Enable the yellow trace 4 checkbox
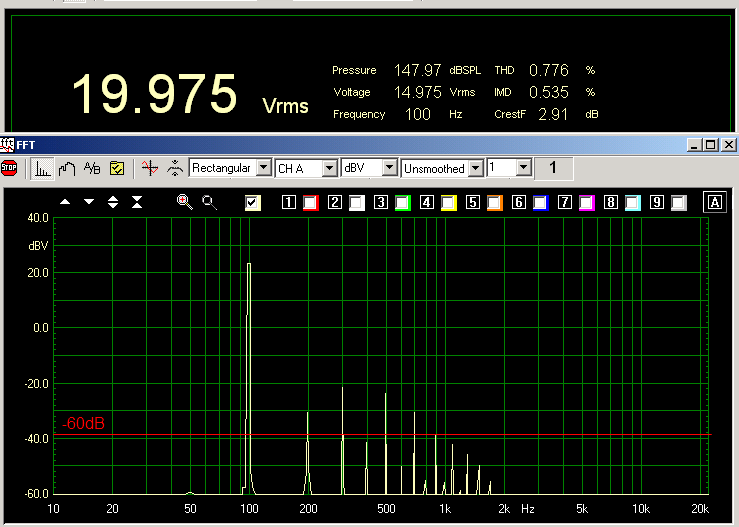Viewport: 739px width, 527px height. (449, 203)
